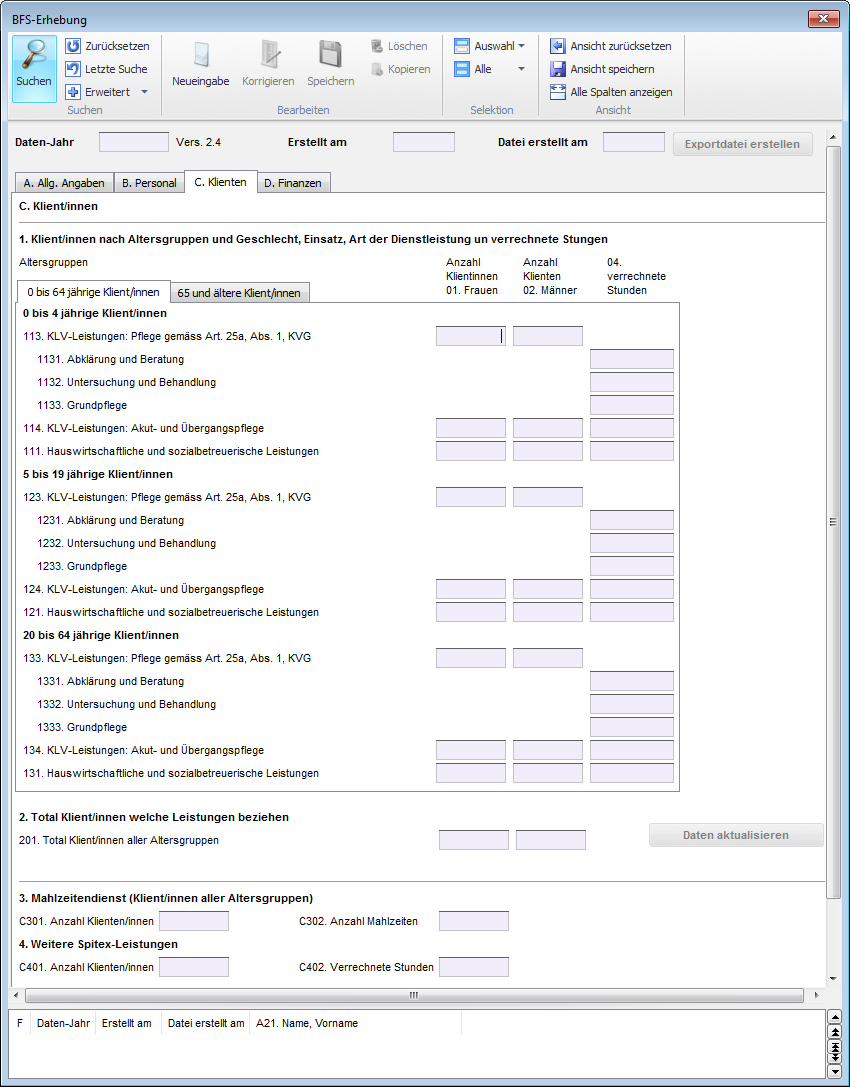
Task: Click Frauen field for 201. Total Klient/innen
Action: click(474, 840)
